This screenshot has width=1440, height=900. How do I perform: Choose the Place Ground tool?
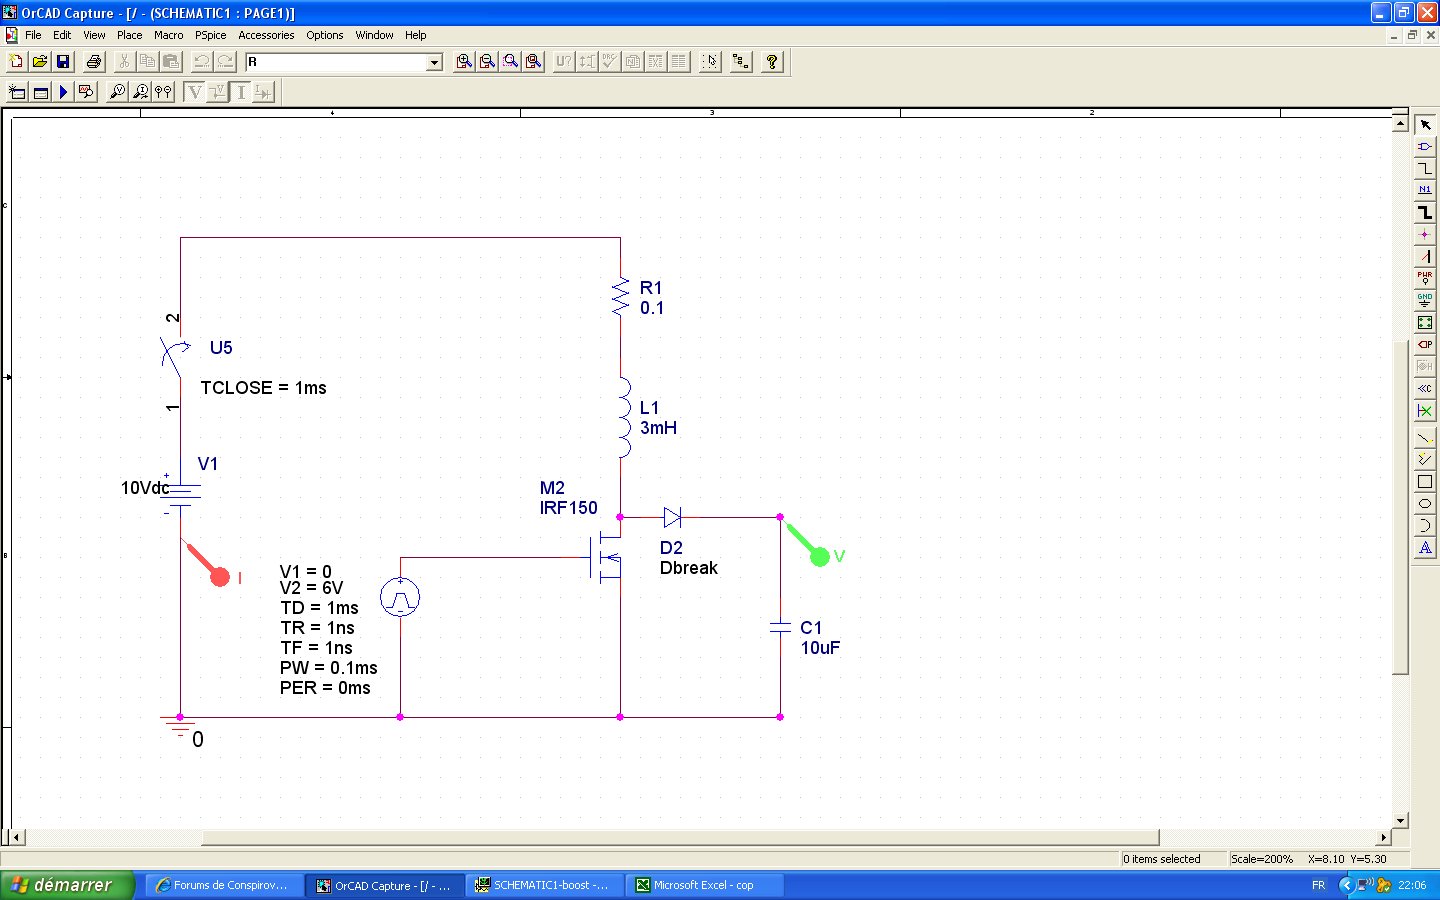1425,299
